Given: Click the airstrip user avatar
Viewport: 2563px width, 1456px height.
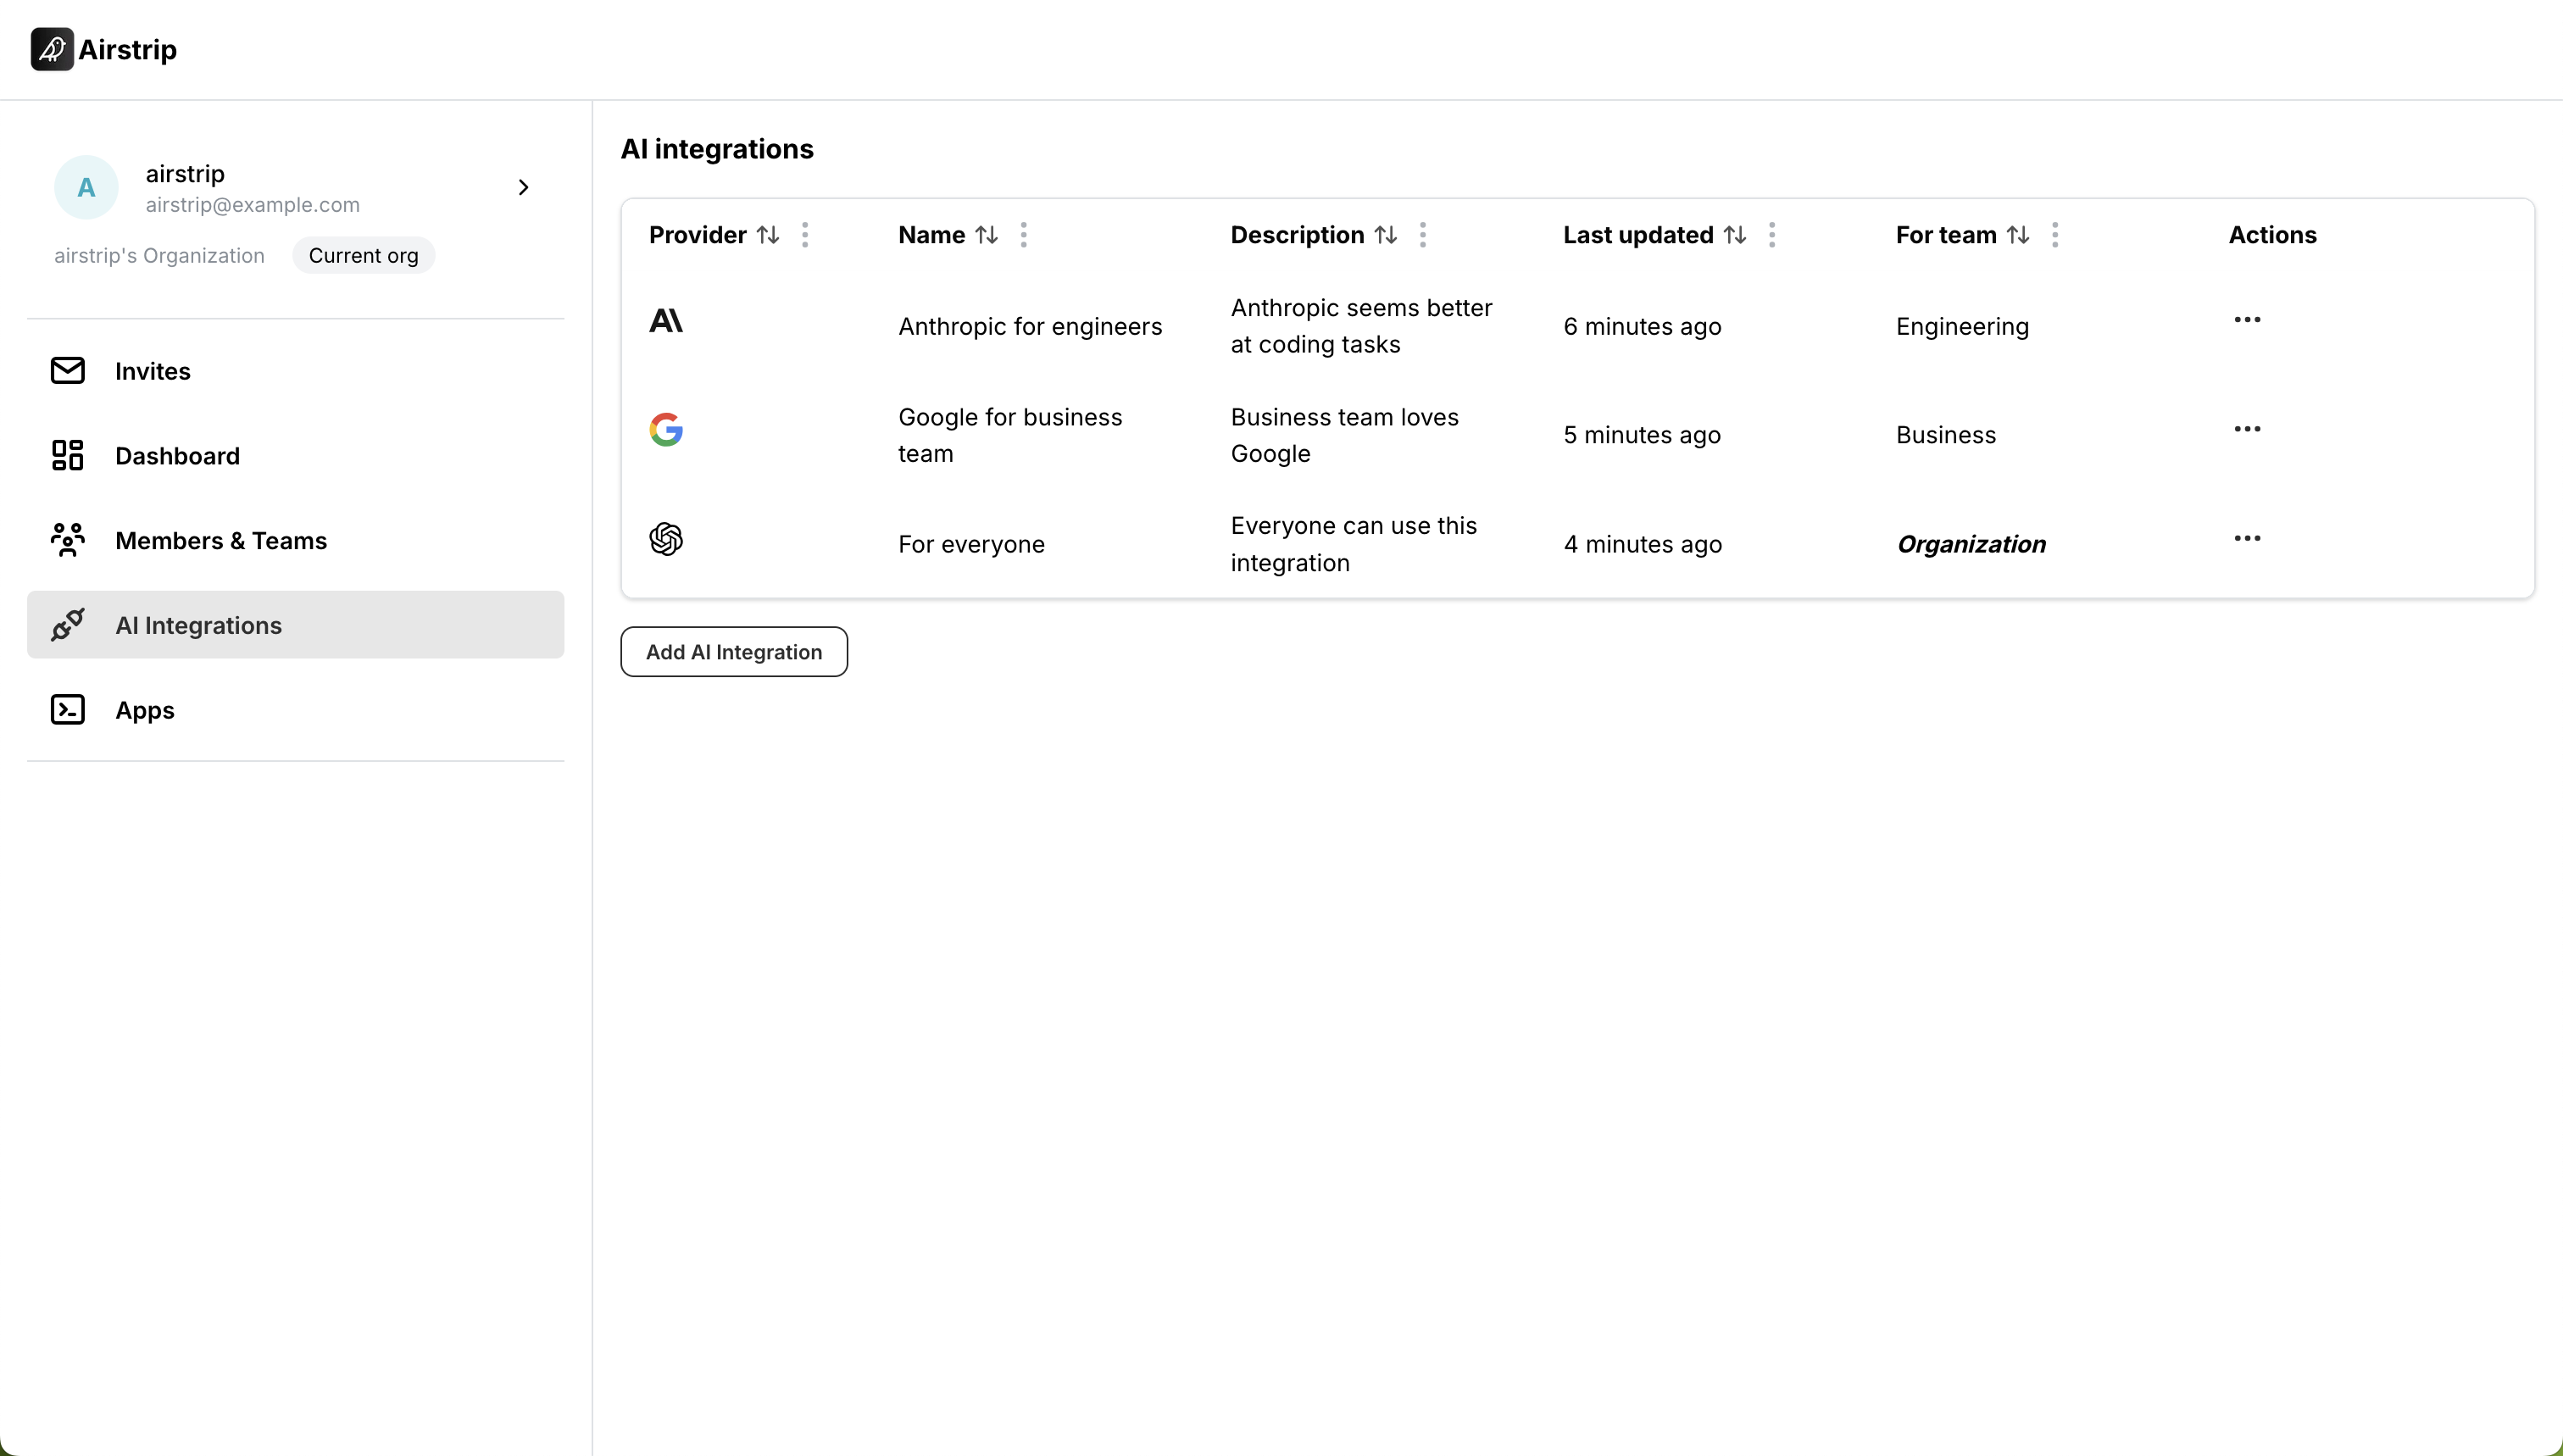Looking at the screenshot, I should pos(86,188).
